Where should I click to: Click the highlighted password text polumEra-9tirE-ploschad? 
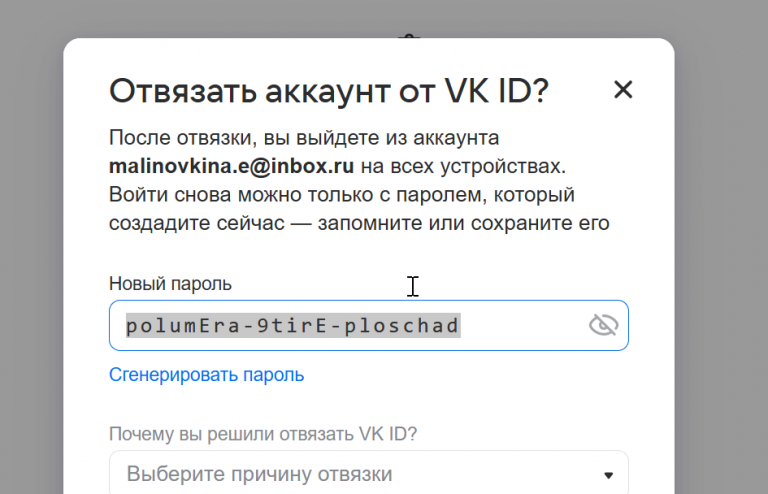292,326
